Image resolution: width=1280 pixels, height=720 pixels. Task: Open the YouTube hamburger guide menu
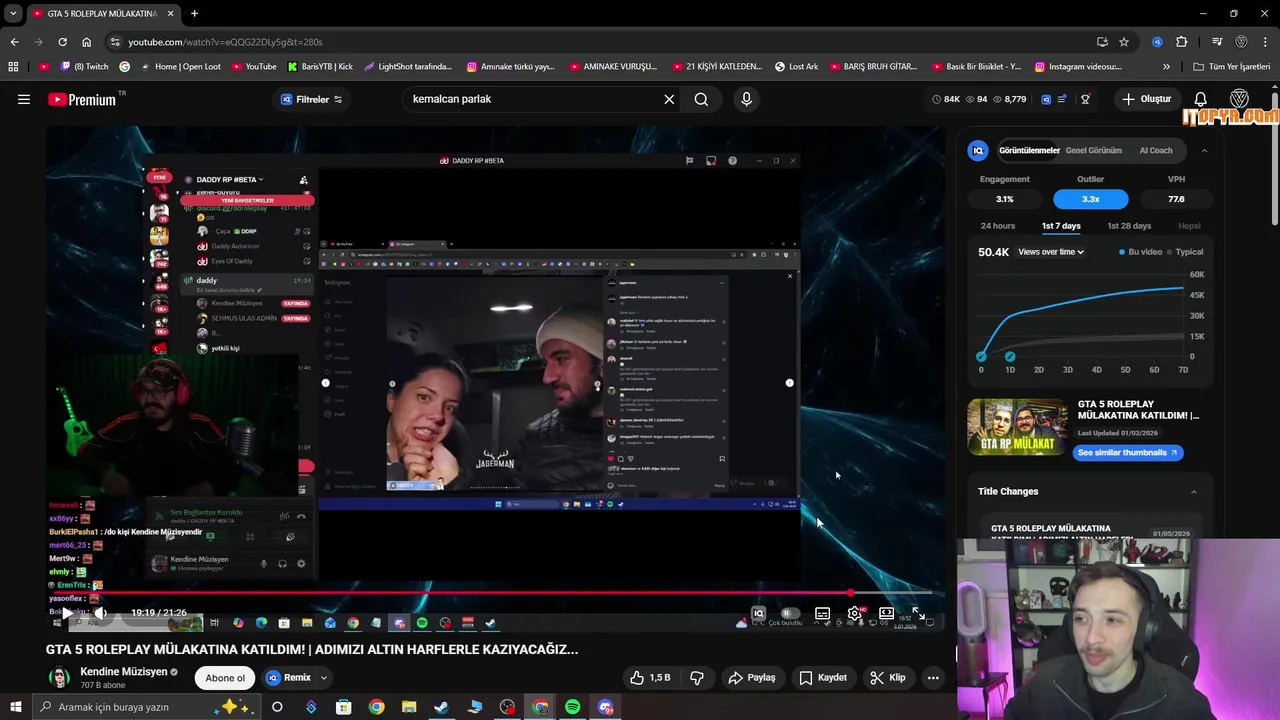(24, 99)
